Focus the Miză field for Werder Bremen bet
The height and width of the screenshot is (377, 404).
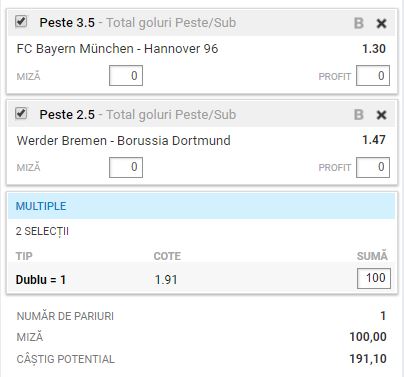coord(126,167)
